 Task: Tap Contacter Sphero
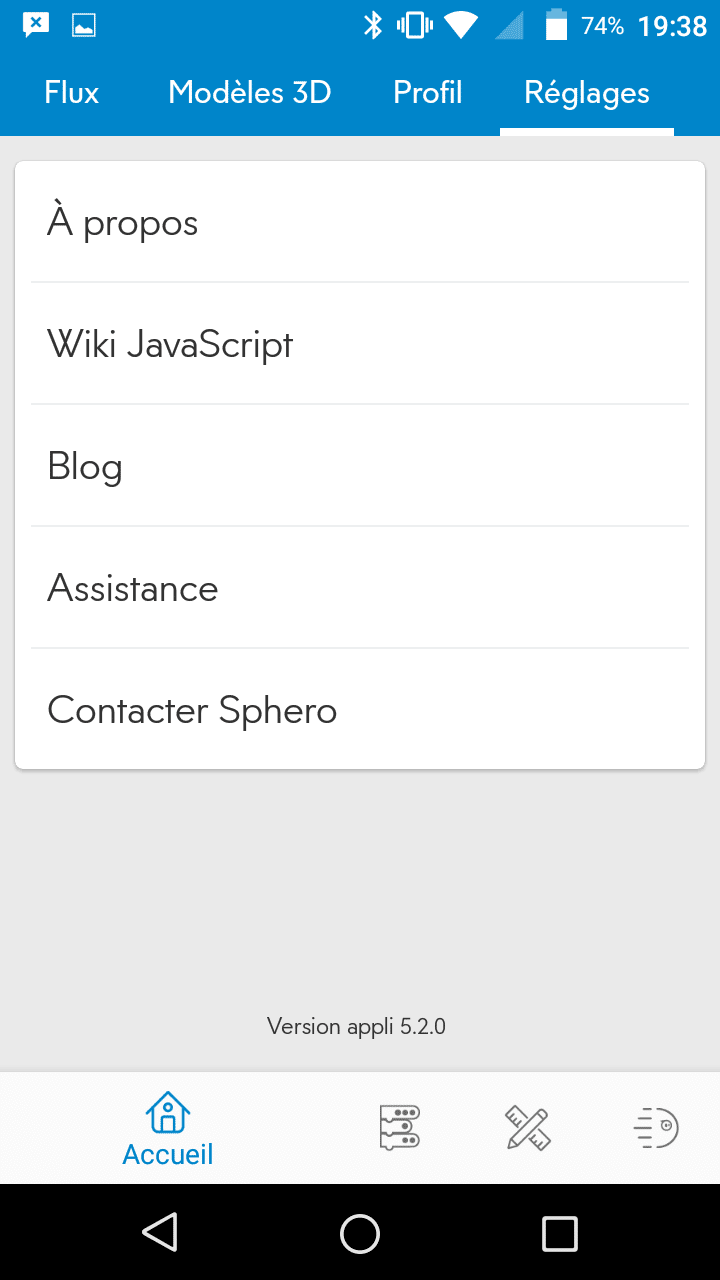coord(360,710)
